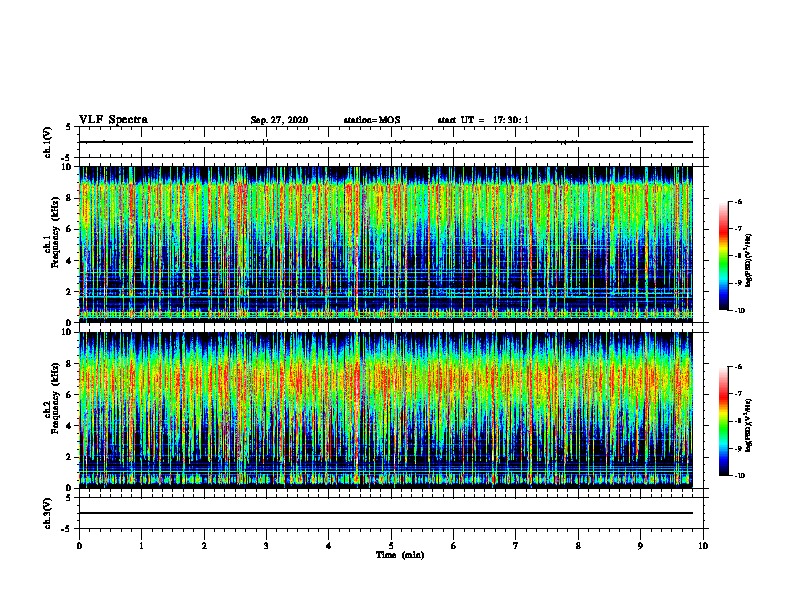
Task: Select the date 'Sep. 27, 2020'
Action: point(279,120)
